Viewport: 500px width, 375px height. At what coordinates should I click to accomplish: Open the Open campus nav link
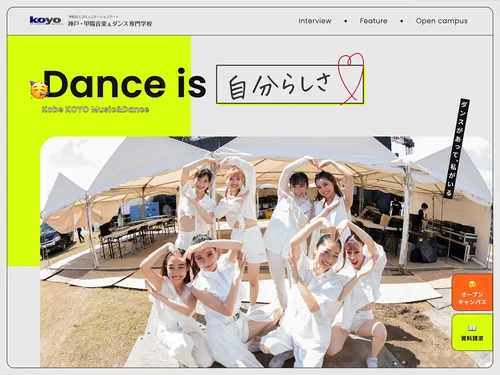[x=441, y=21]
